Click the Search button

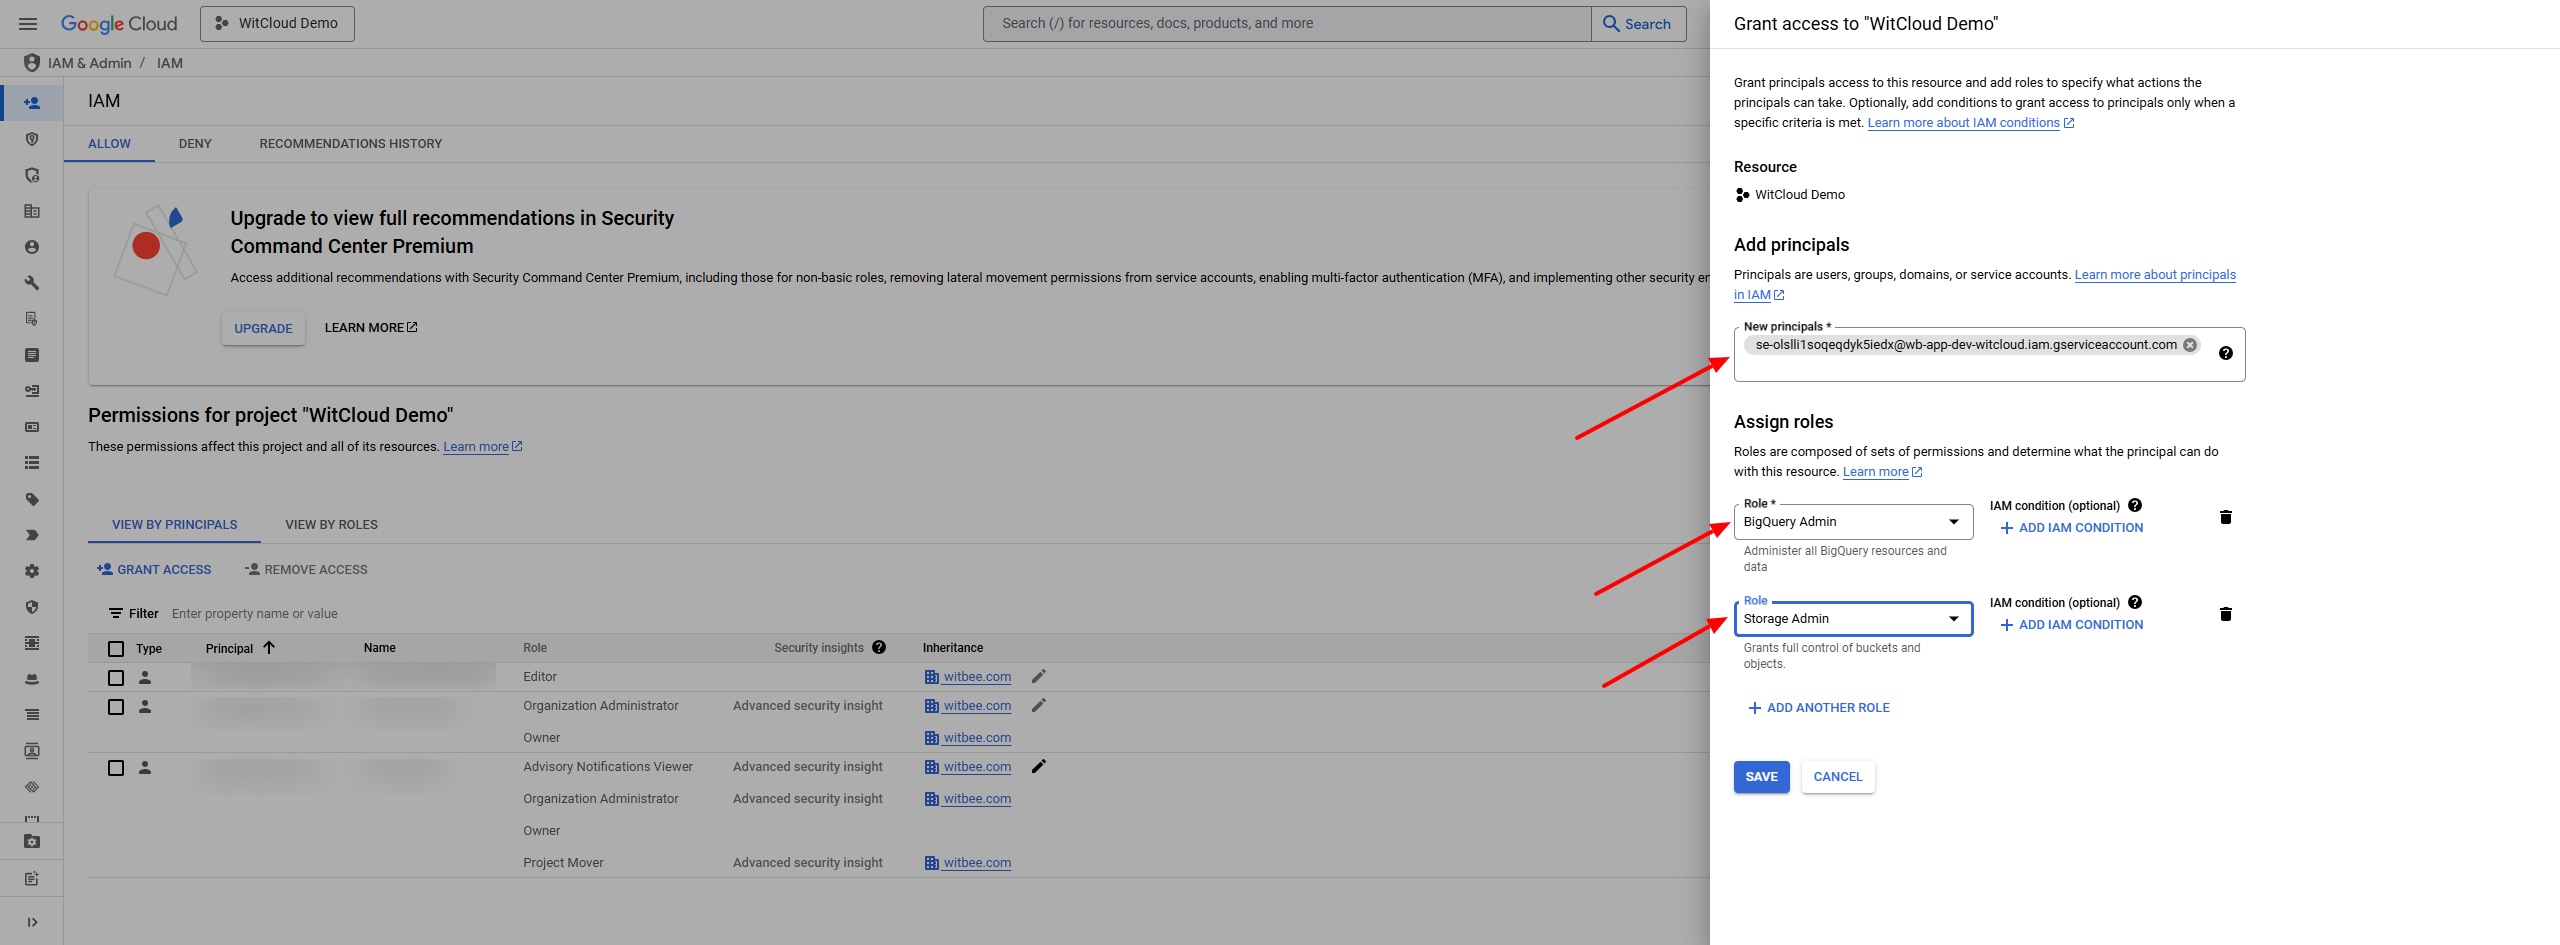coord(1638,24)
